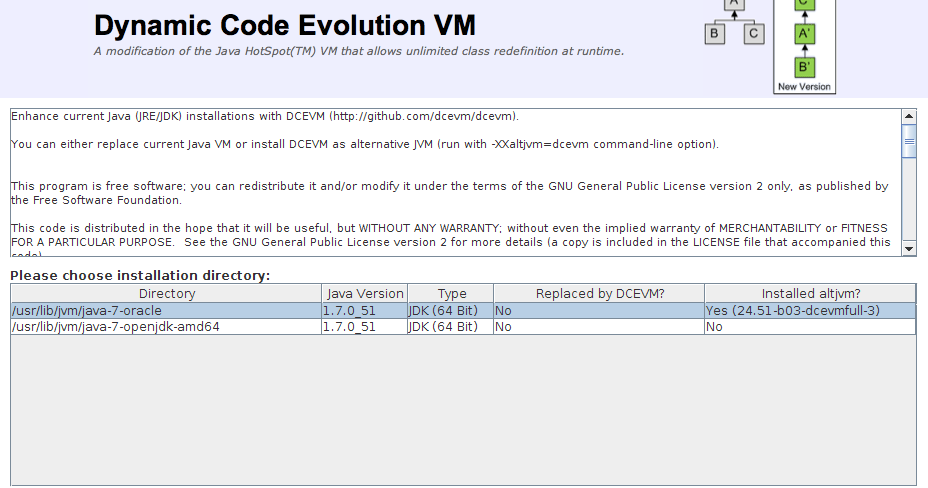The width and height of the screenshot is (928, 488).
Task: Sort table by Directory column header
Action: click(166, 293)
